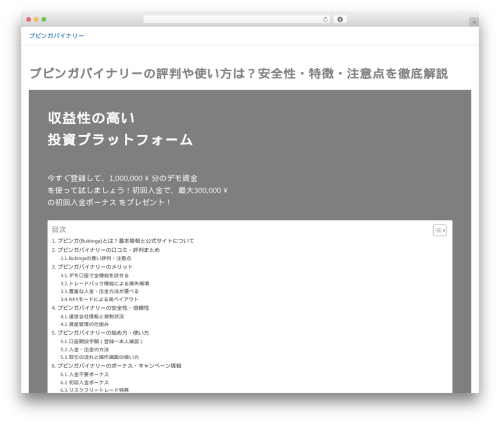This screenshot has width=500, height=423.
Task: Jump to 6.1 入金不要ボーナス
Action: point(84,374)
